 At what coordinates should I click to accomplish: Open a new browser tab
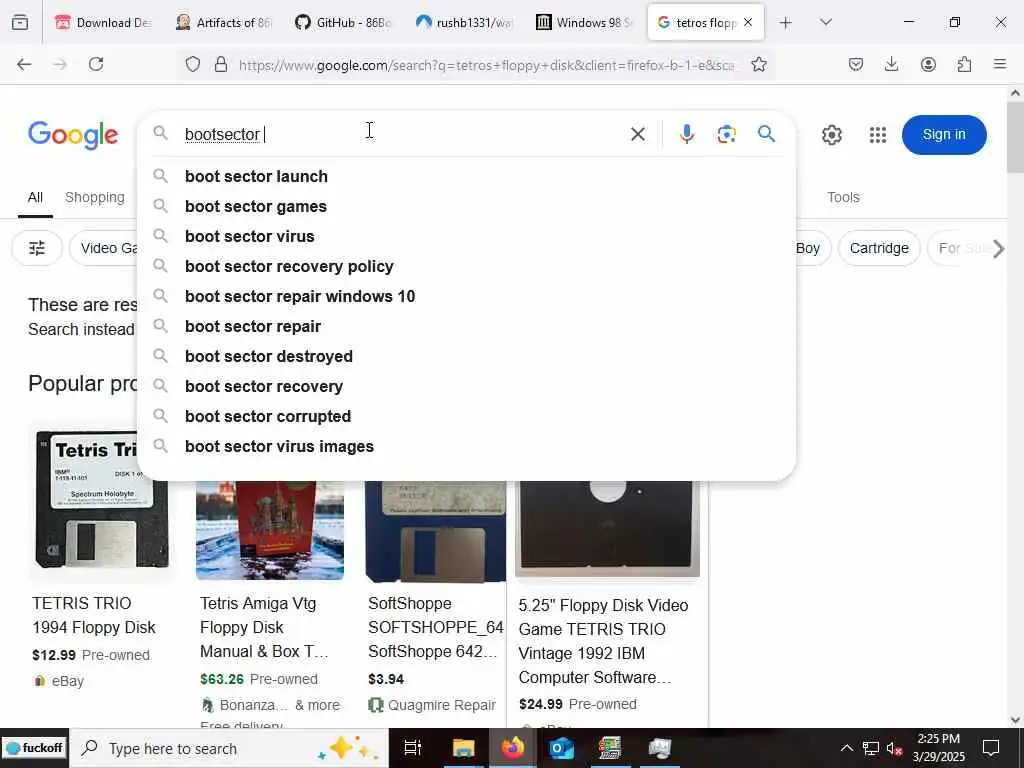coord(786,23)
